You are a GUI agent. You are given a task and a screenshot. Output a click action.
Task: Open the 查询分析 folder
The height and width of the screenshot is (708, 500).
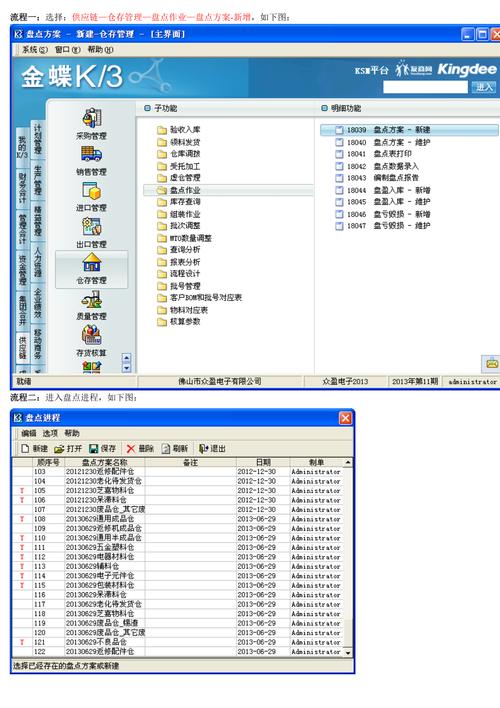coord(179,250)
